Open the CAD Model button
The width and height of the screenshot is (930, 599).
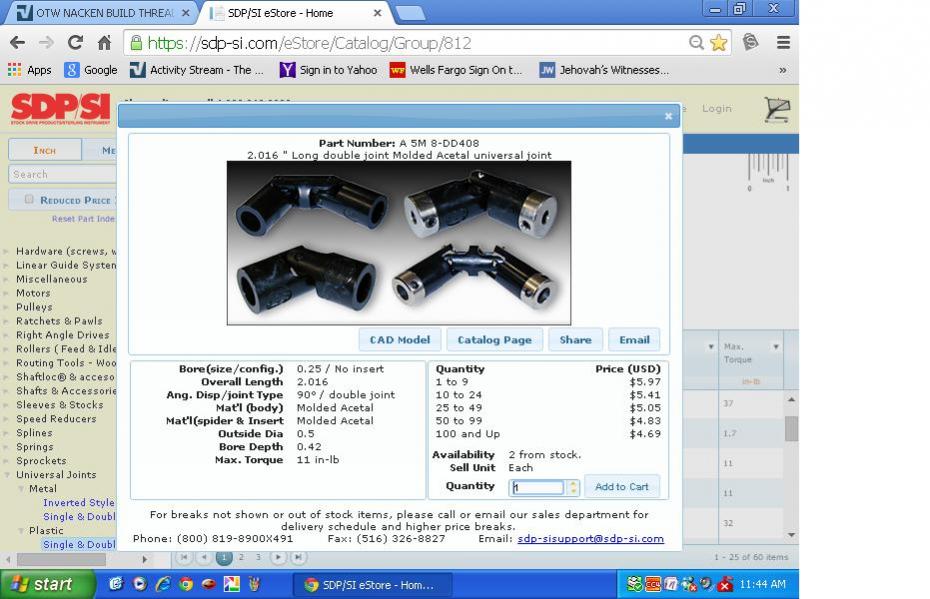pos(399,340)
